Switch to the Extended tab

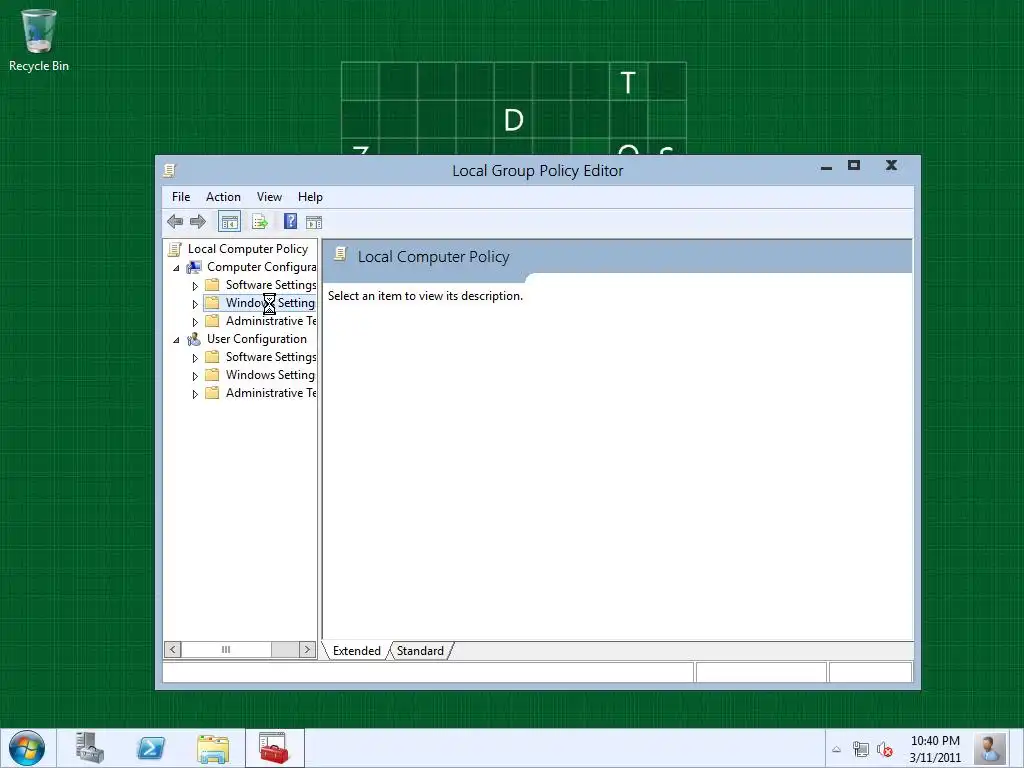pos(357,650)
